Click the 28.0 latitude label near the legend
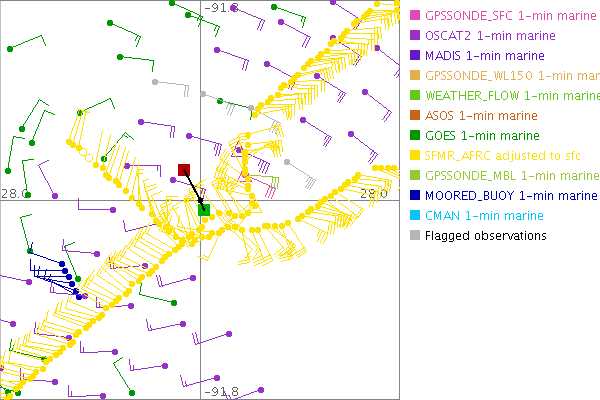The height and width of the screenshot is (400, 600). [373, 193]
